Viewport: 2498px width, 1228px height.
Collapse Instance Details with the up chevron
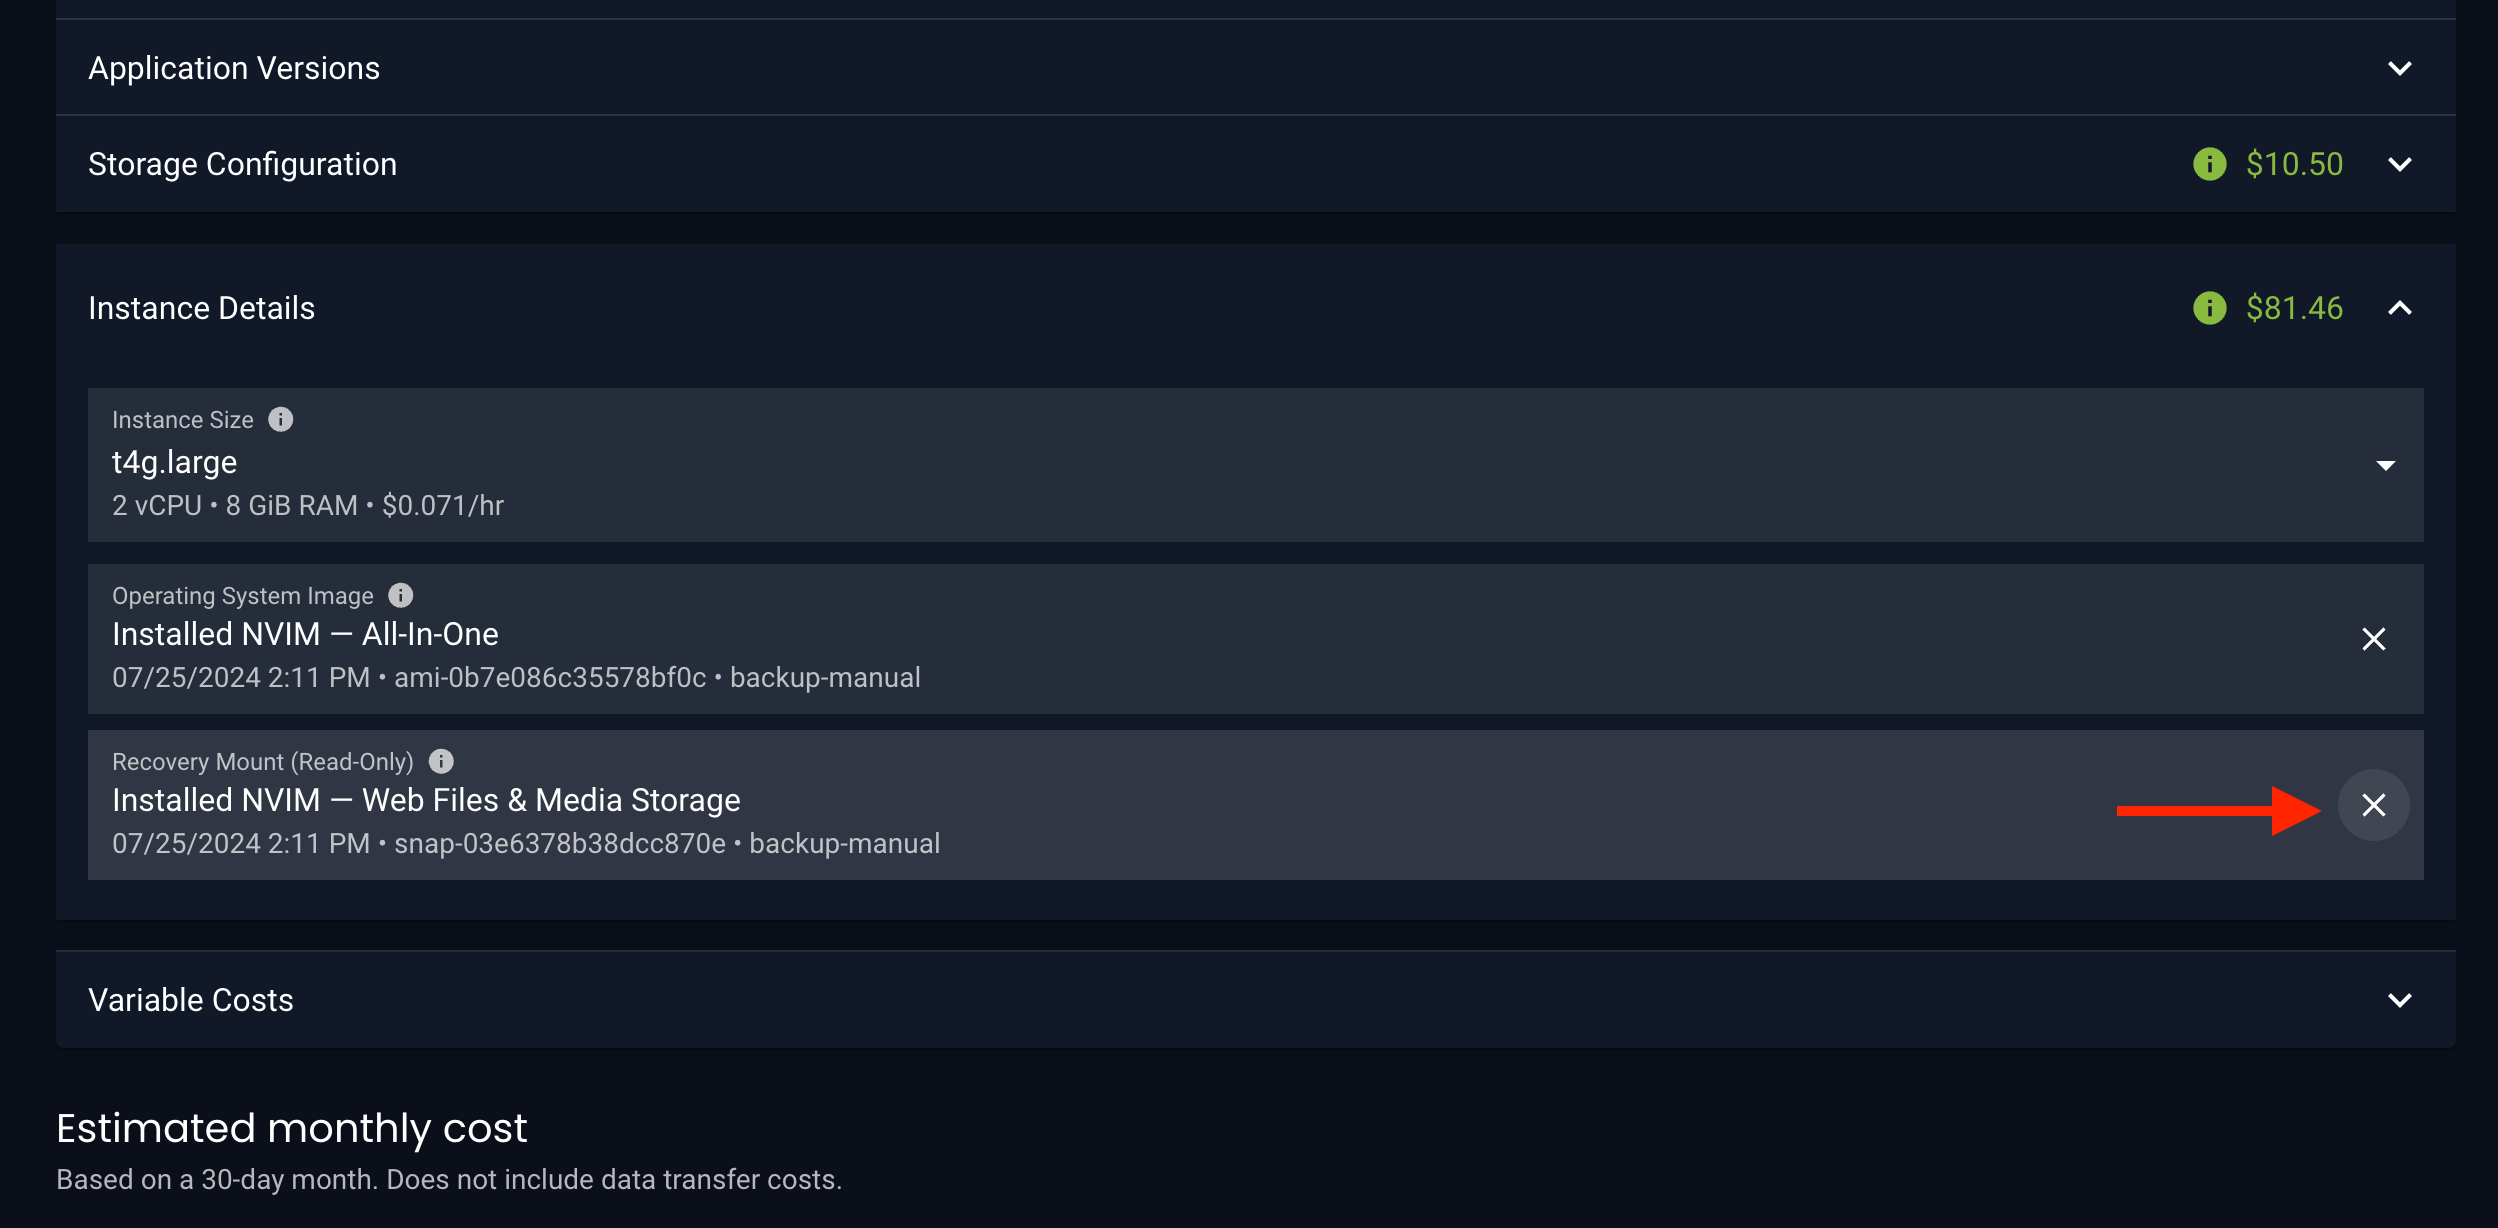click(x=2399, y=309)
